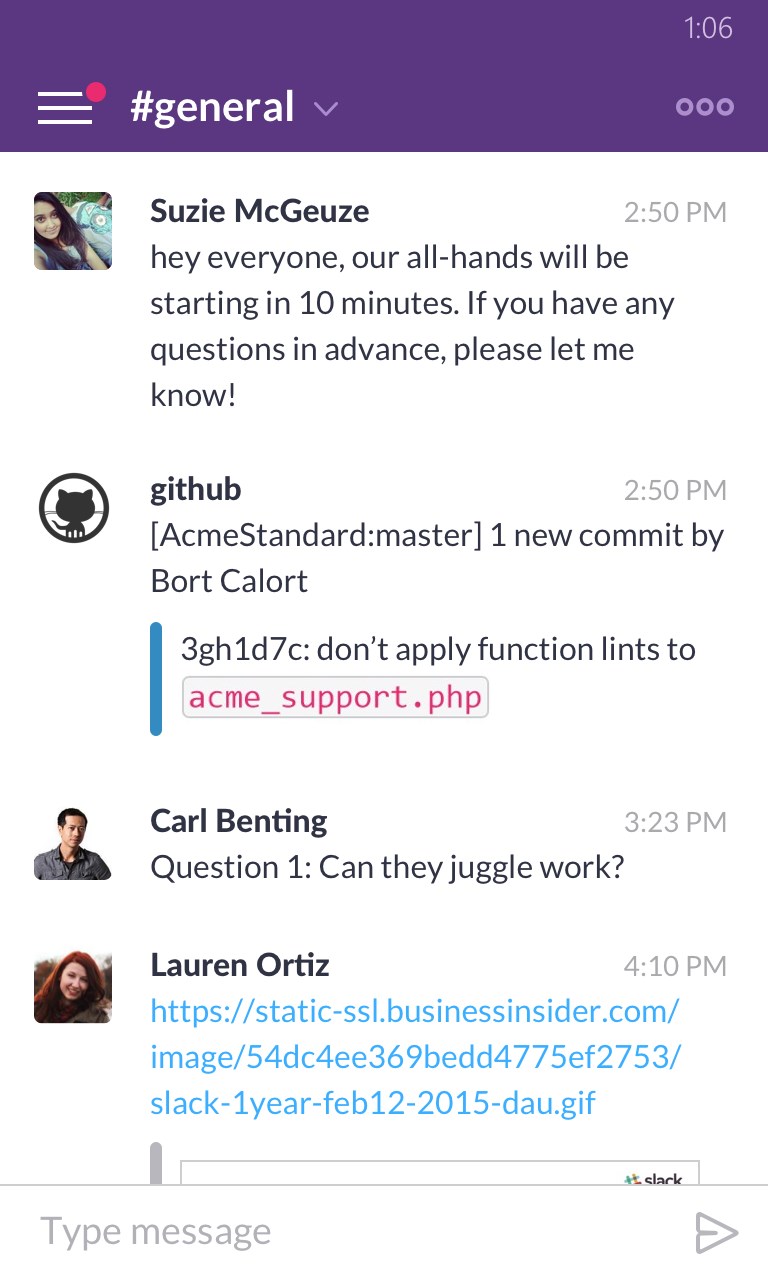Tap the 3:23 PM message timestamp

point(675,822)
